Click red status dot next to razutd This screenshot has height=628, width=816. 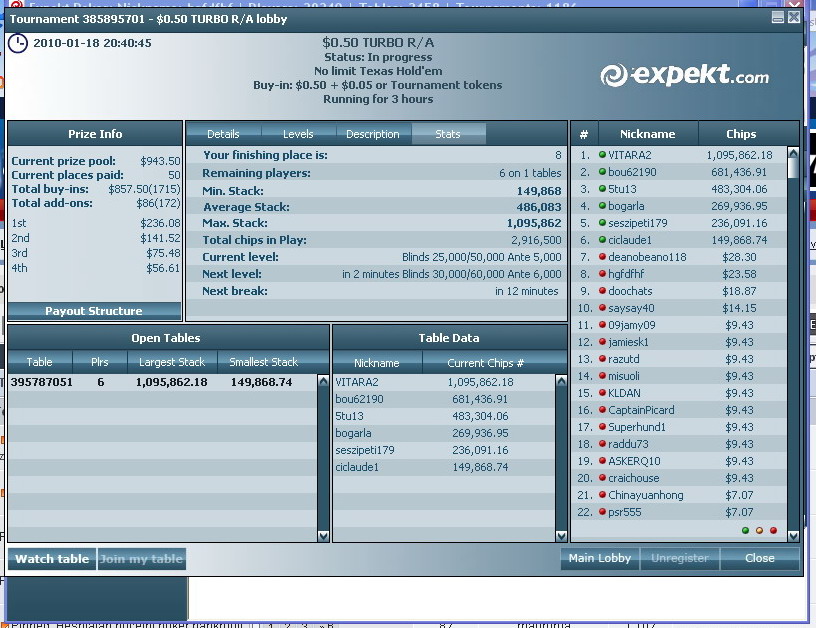pyautogui.click(x=602, y=358)
